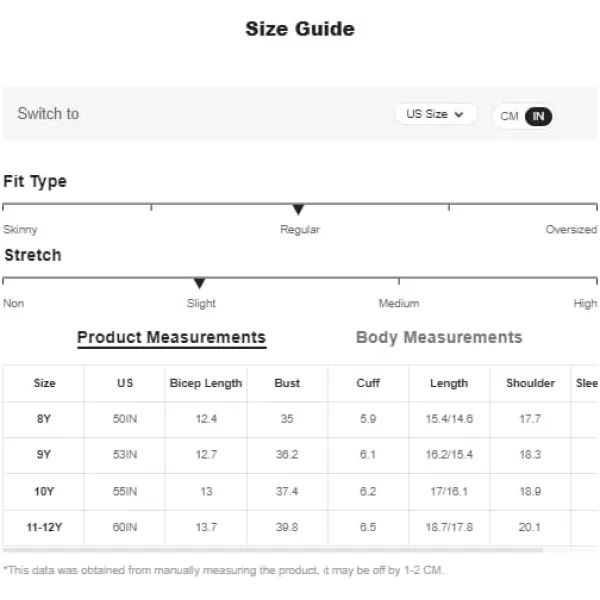Screen dimensions: 600x600
Task: Click the Bust column header
Action: pyautogui.click(x=287, y=383)
